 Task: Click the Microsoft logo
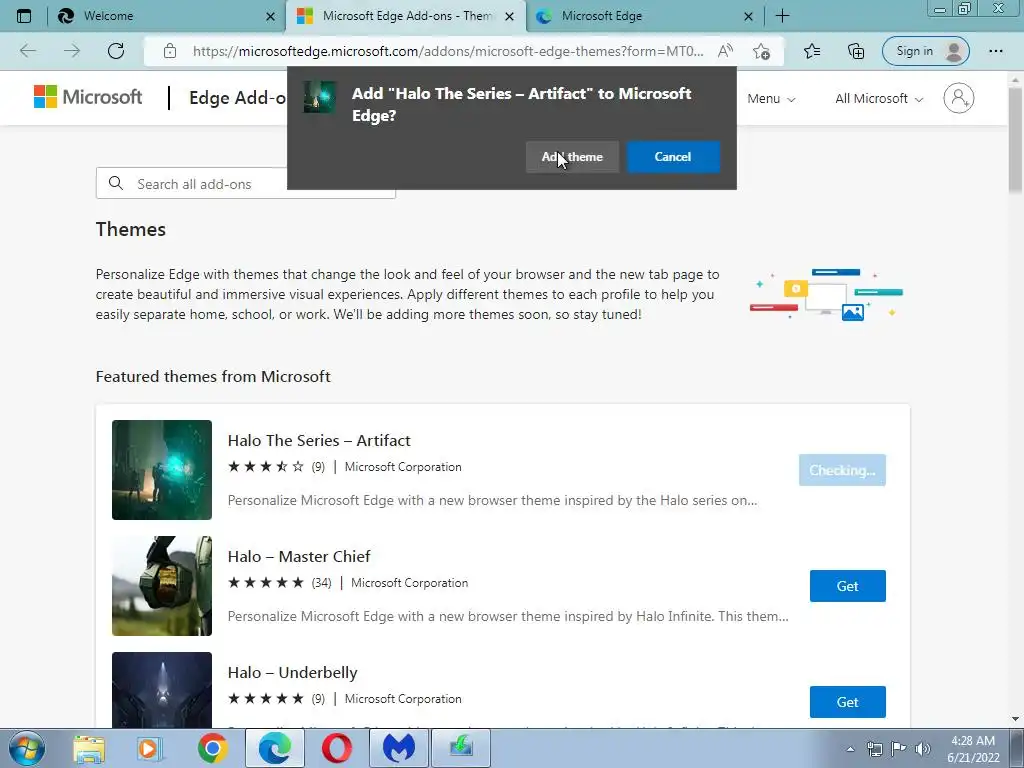tap(88, 97)
